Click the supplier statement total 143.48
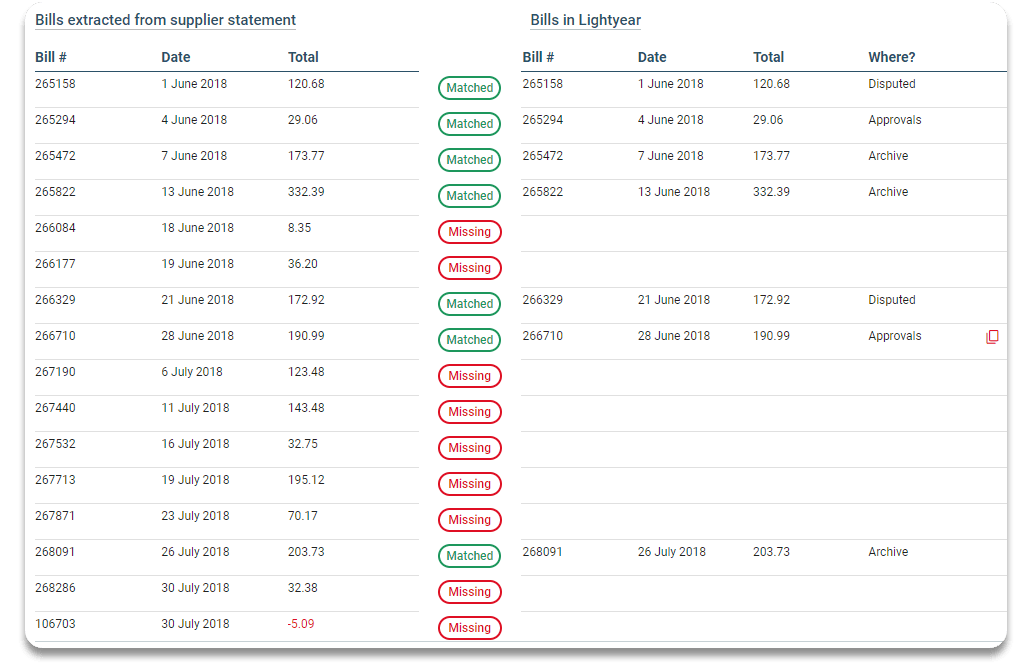 [306, 408]
